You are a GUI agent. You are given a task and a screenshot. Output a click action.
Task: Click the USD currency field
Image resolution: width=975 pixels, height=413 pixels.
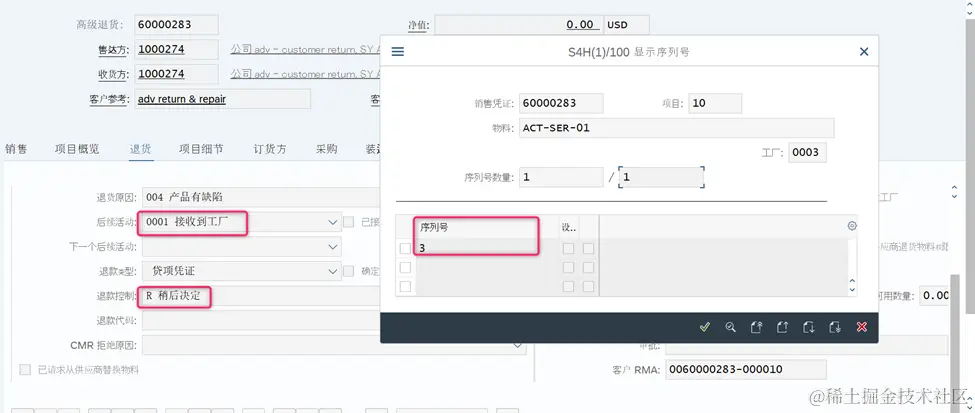[x=626, y=25]
